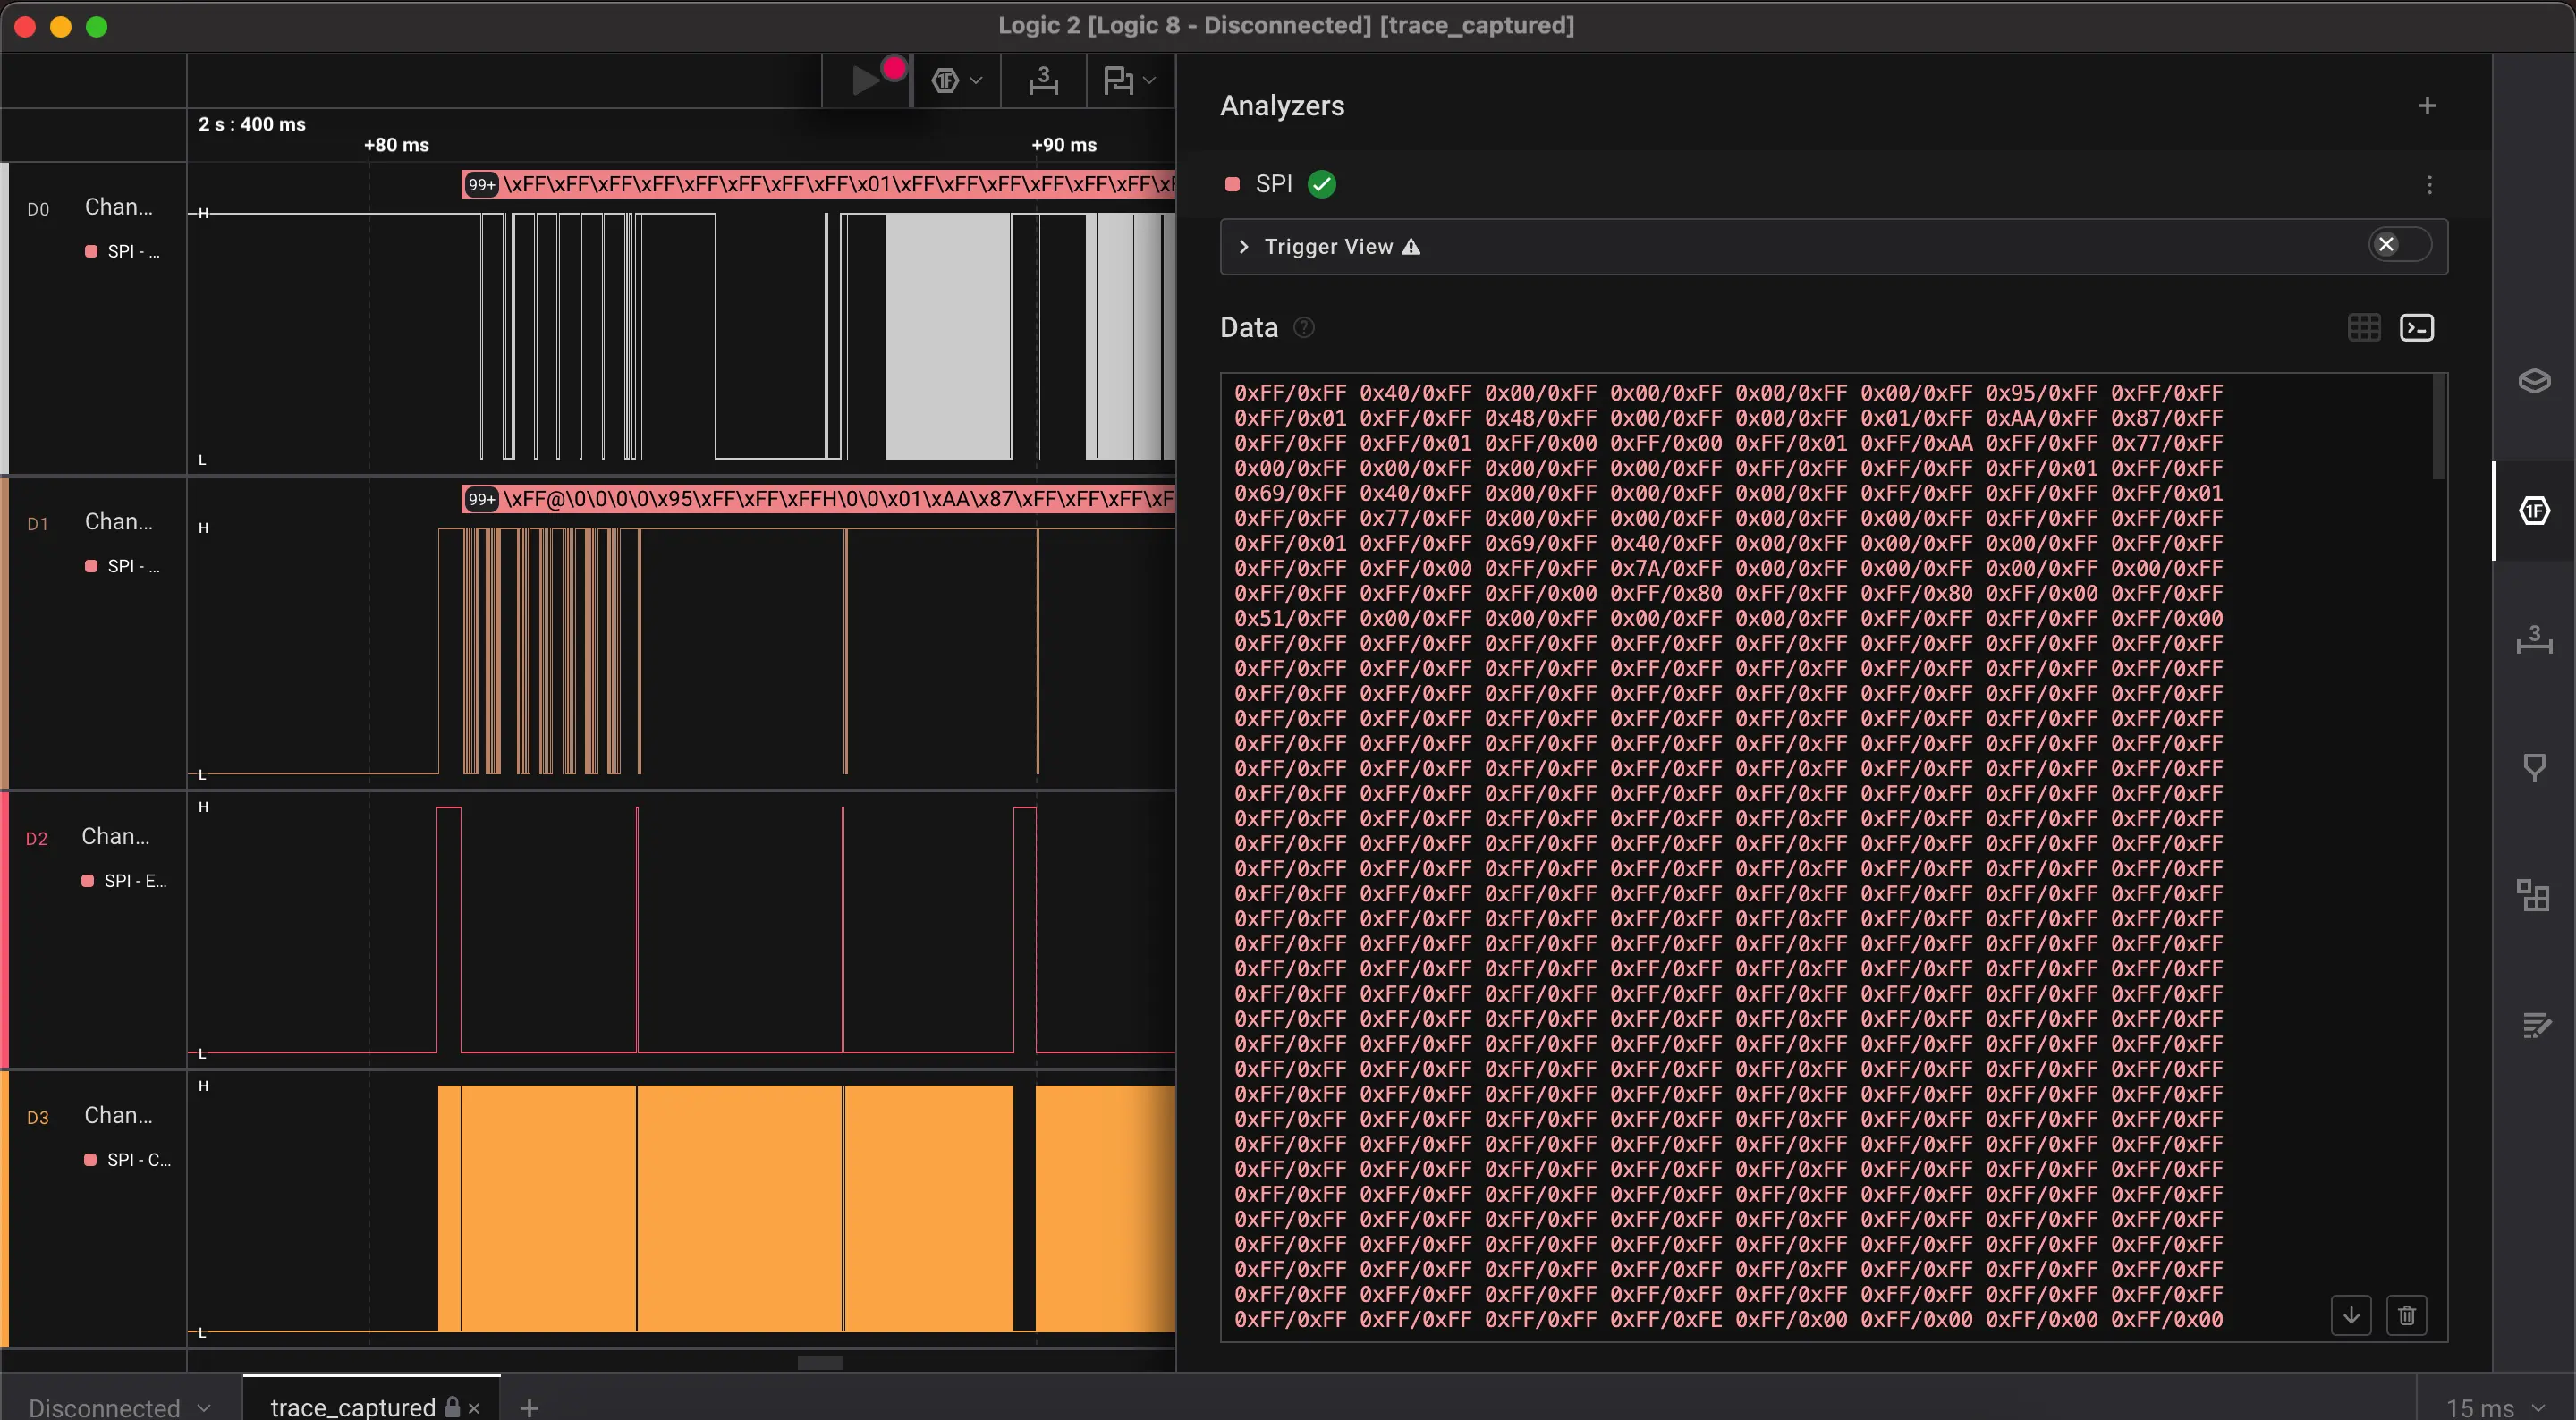Image resolution: width=2576 pixels, height=1420 pixels.
Task: Click the green SPI analyzer status checkmark
Action: point(1322,184)
